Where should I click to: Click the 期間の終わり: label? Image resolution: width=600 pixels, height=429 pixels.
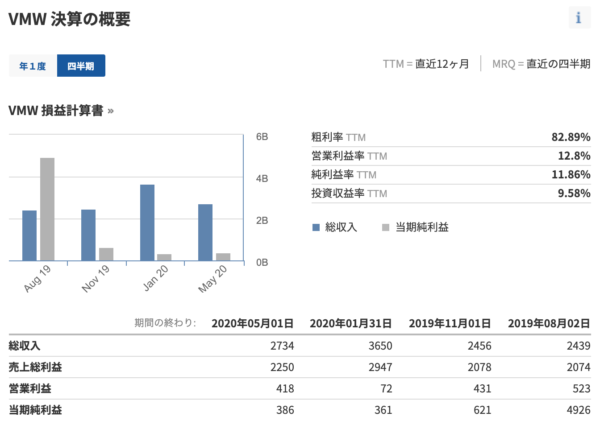tap(165, 323)
